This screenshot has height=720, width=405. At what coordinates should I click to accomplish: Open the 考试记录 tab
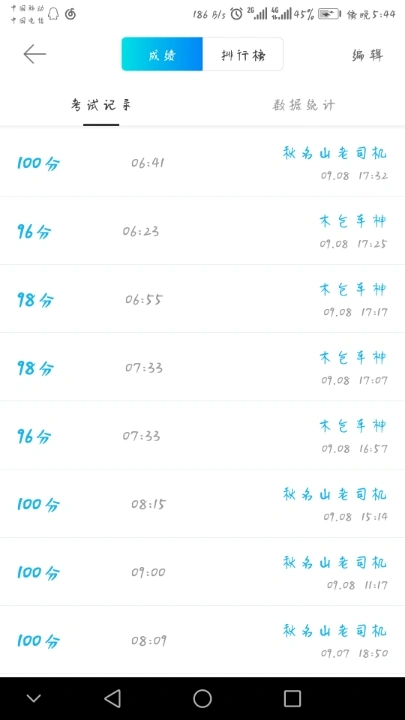point(101,105)
